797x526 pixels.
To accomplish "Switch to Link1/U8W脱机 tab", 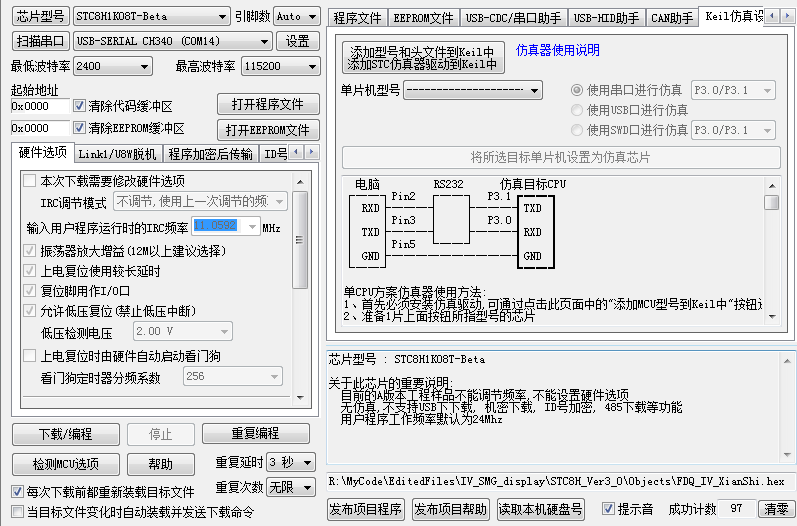I will coord(117,154).
